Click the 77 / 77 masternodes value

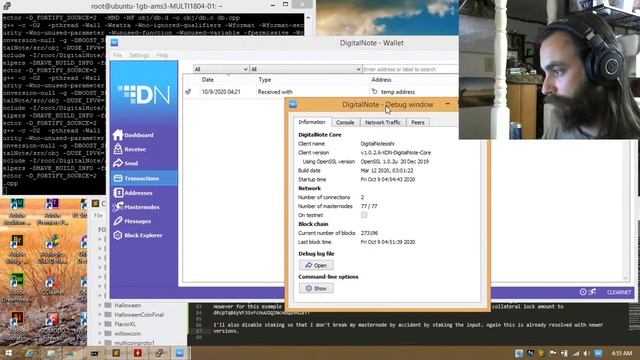[369, 206]
